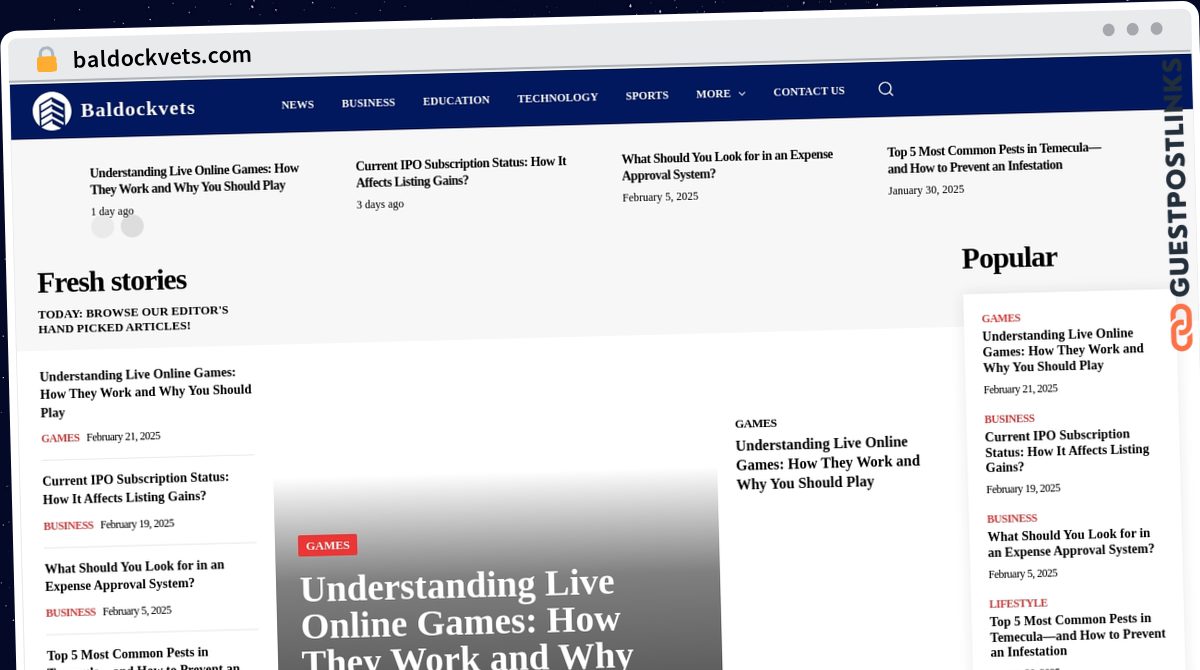Click the baldockvets.com address bar
Viewport: 1200px width, 670px height.
tap(162, 57)
